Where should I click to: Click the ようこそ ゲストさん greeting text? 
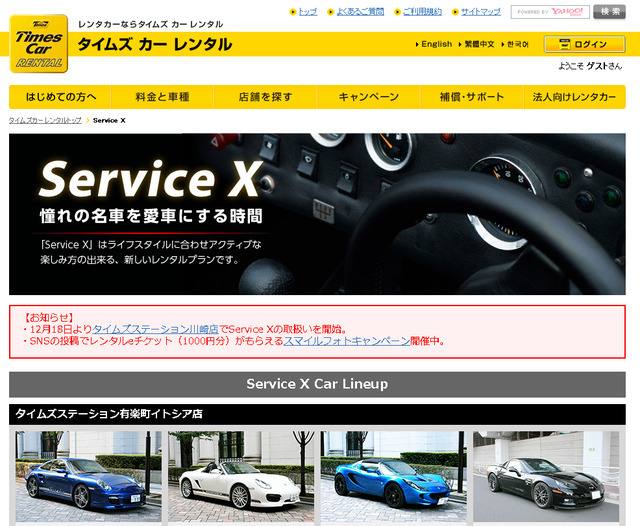pos(590,66)
